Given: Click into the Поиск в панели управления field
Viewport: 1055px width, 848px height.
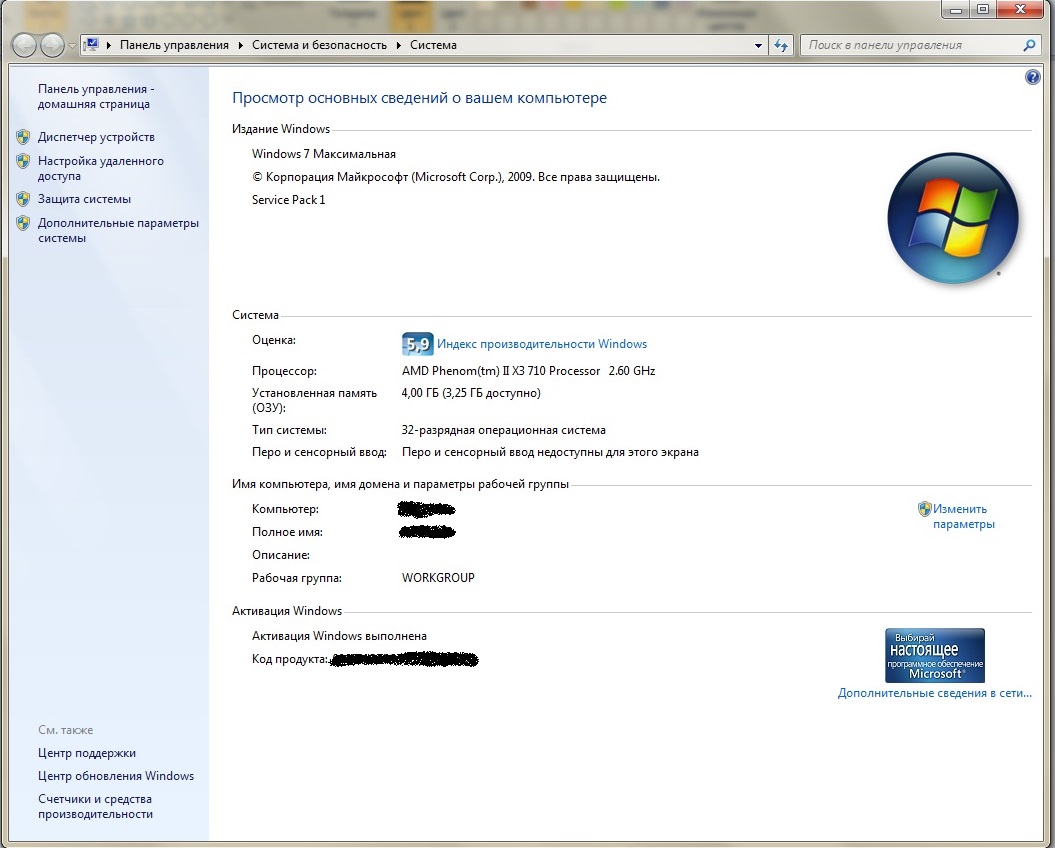Looking at the screenshot, I should tap(910, 45).
